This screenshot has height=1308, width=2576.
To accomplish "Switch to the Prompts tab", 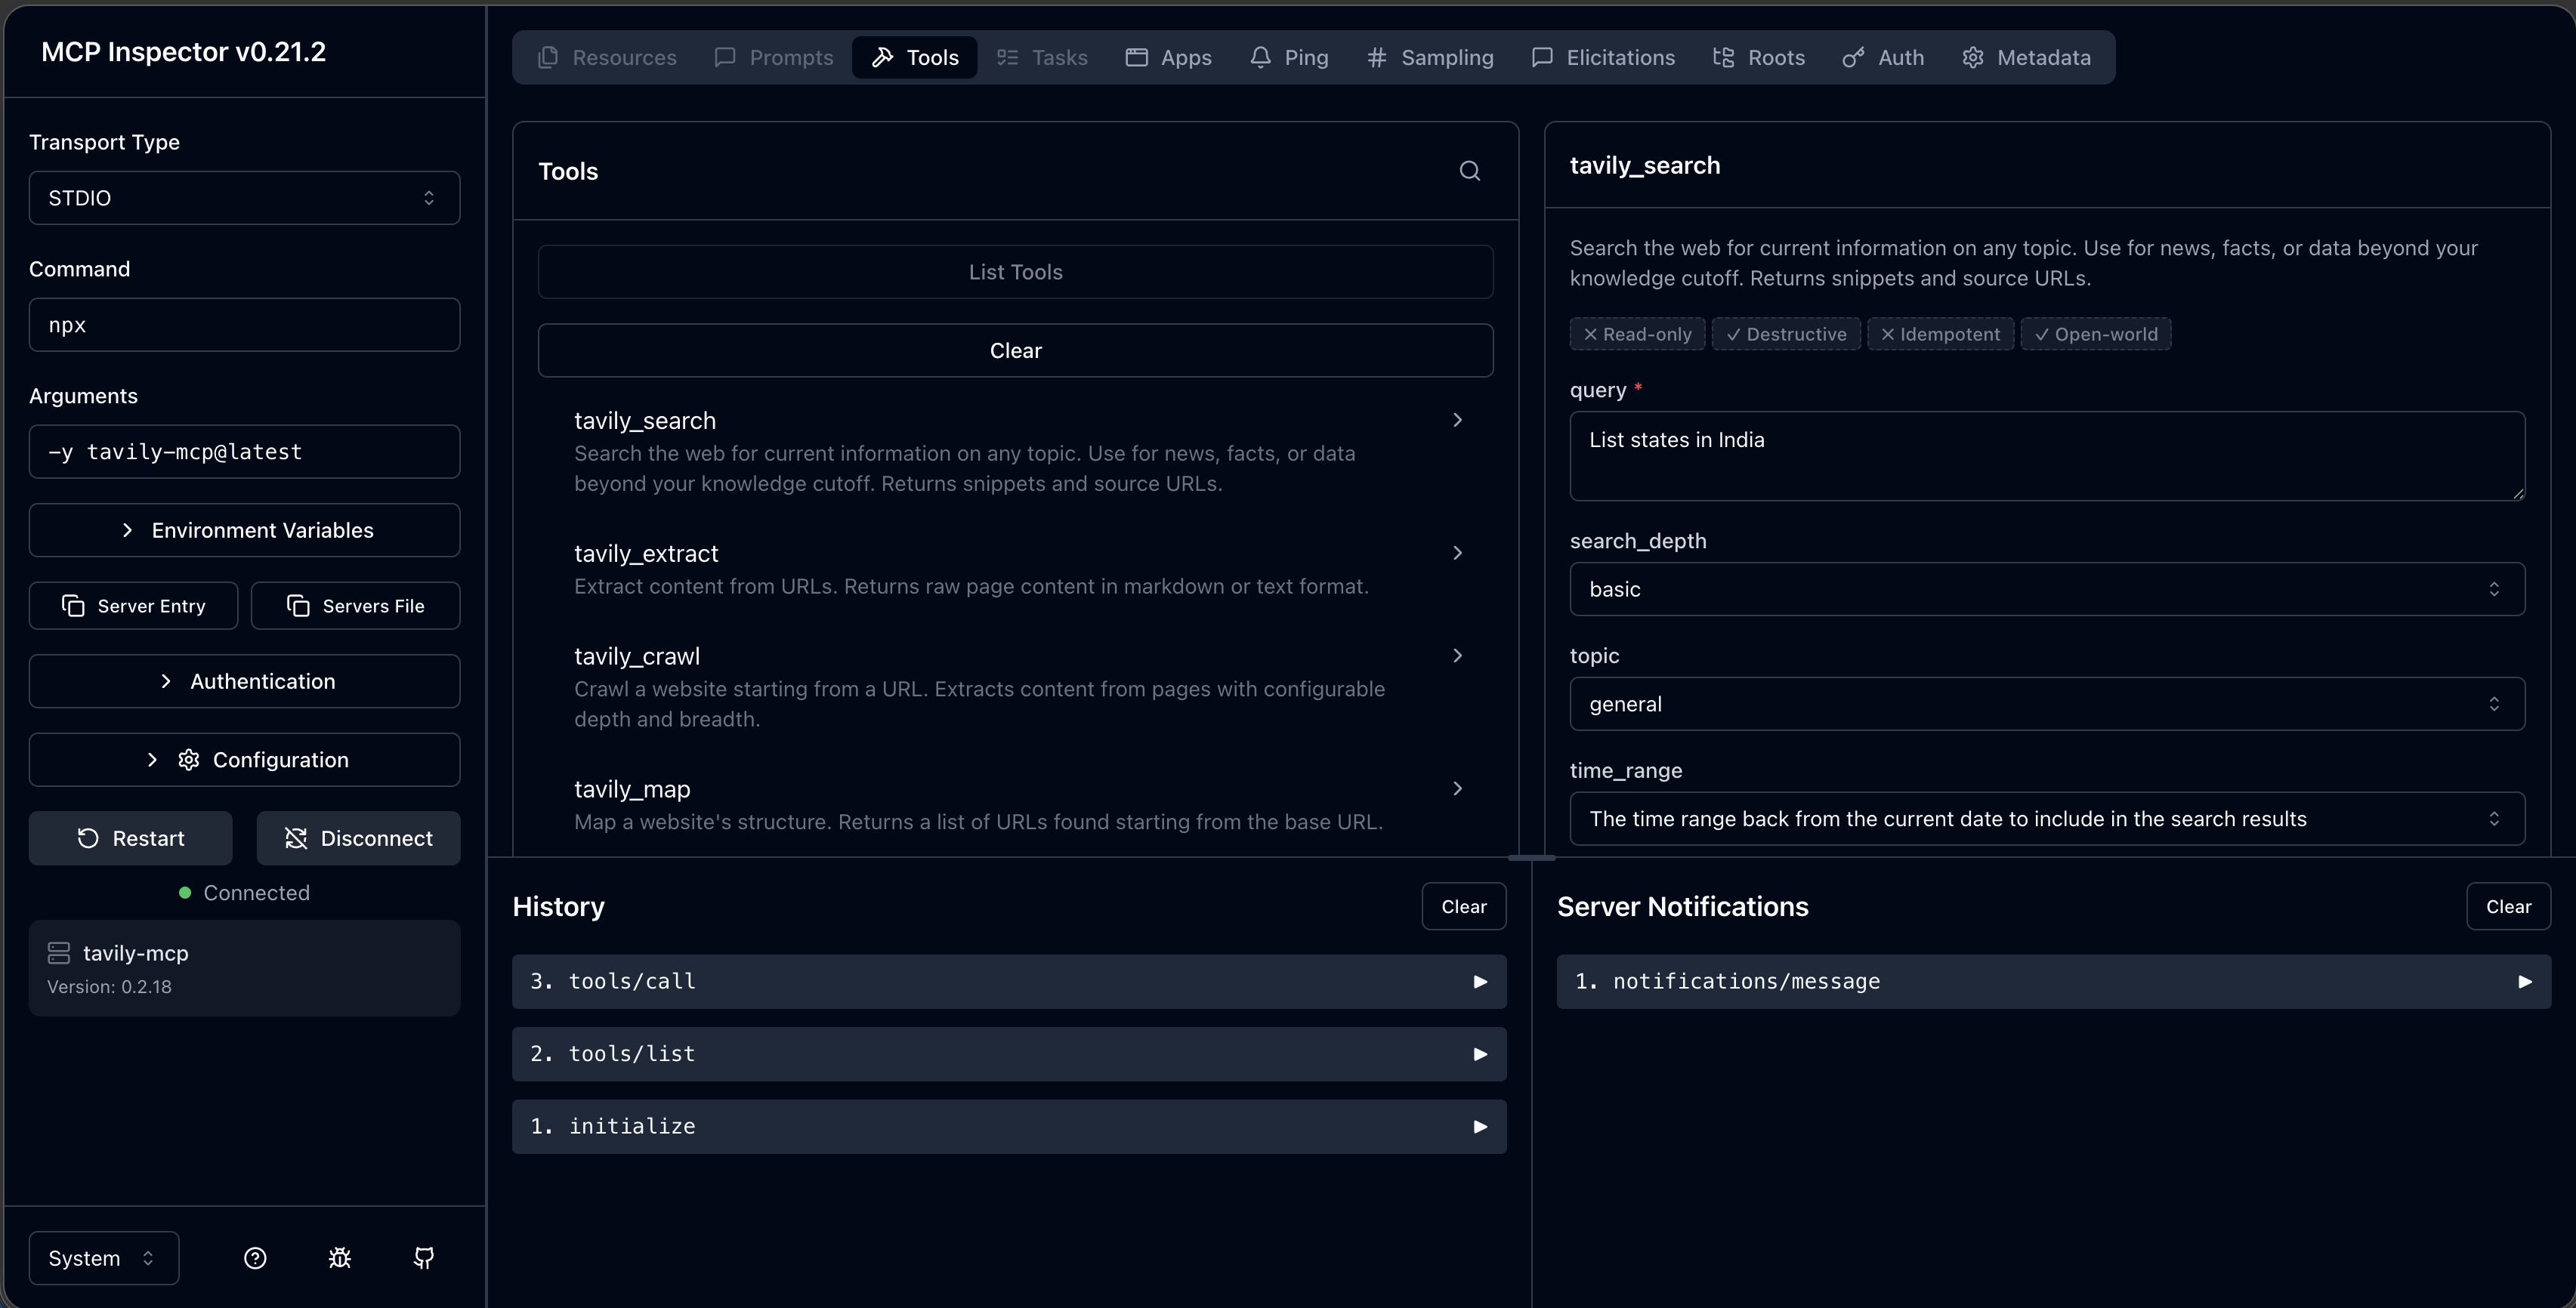I will [x=774, y=58].
